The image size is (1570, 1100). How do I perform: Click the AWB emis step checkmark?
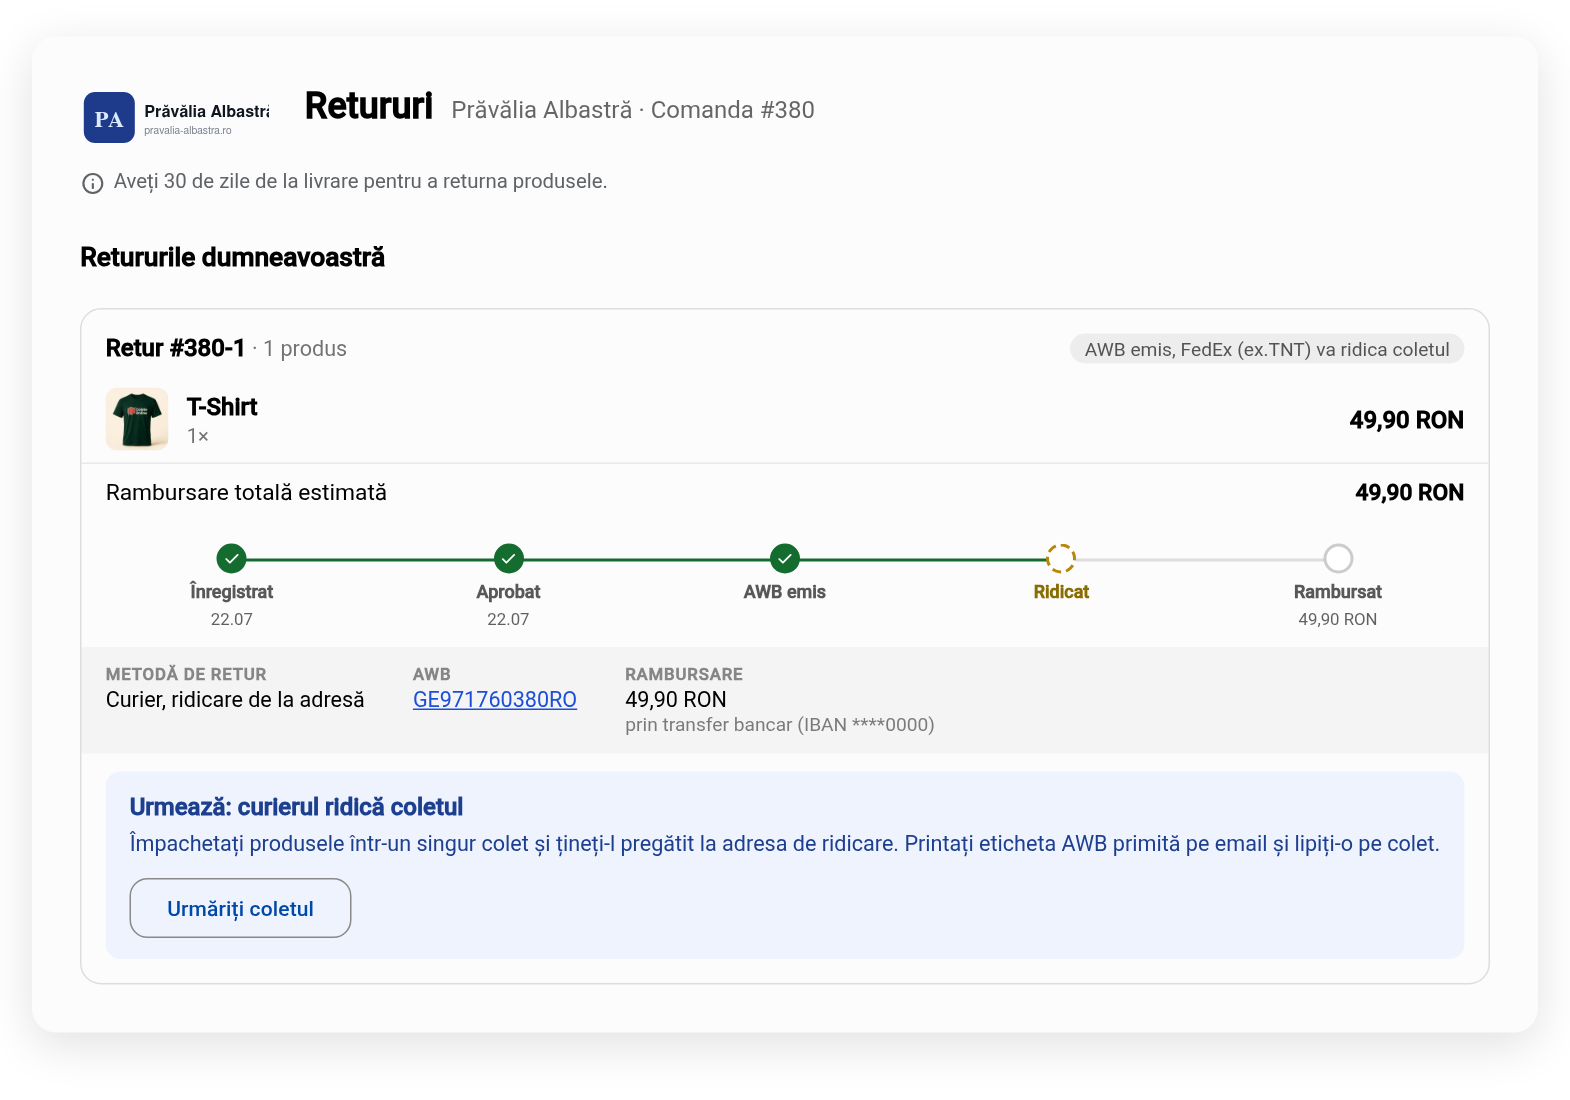coord(785,558)
